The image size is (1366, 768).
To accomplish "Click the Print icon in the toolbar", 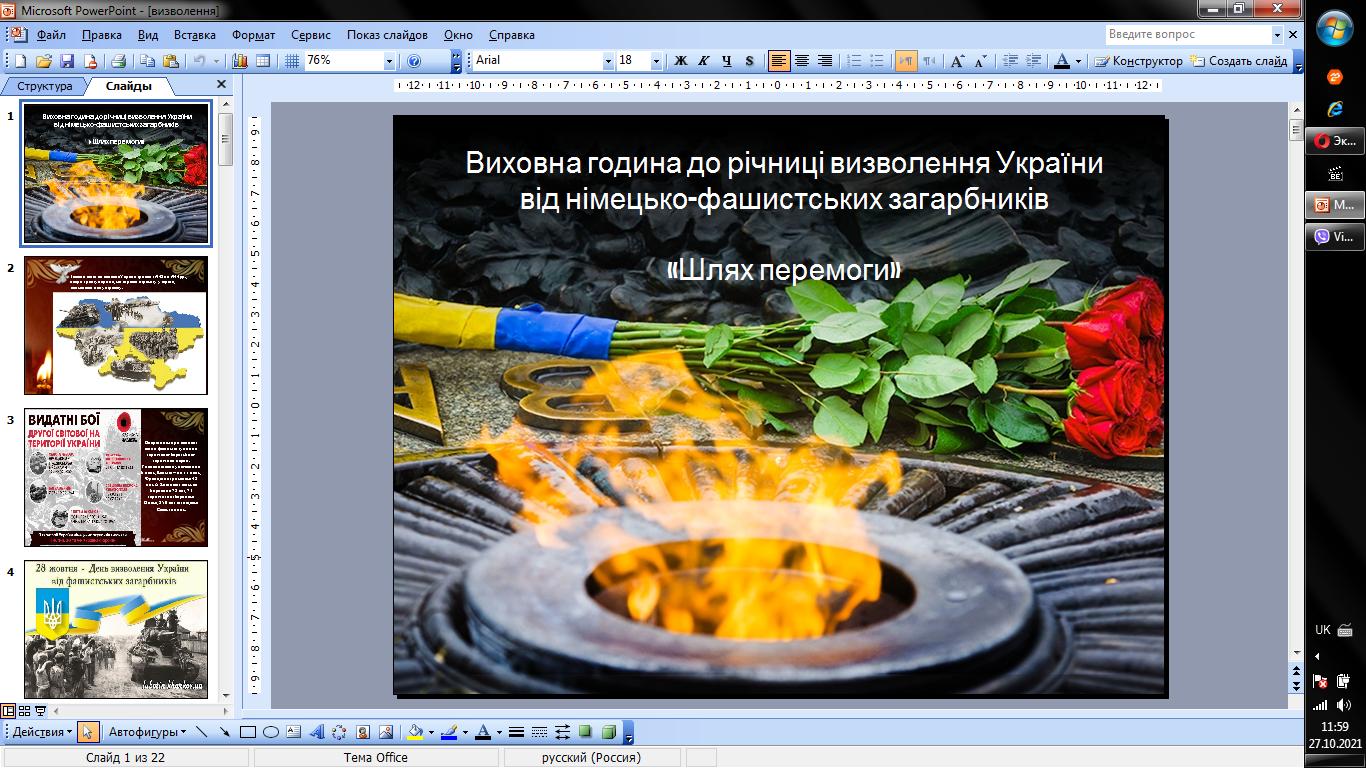I will (118, 61).
